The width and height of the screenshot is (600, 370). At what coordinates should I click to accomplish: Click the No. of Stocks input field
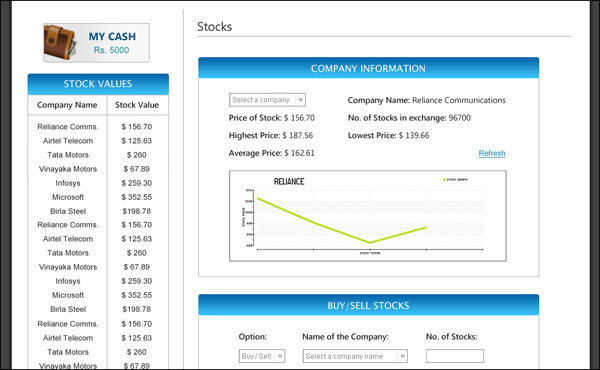(455, 356)
